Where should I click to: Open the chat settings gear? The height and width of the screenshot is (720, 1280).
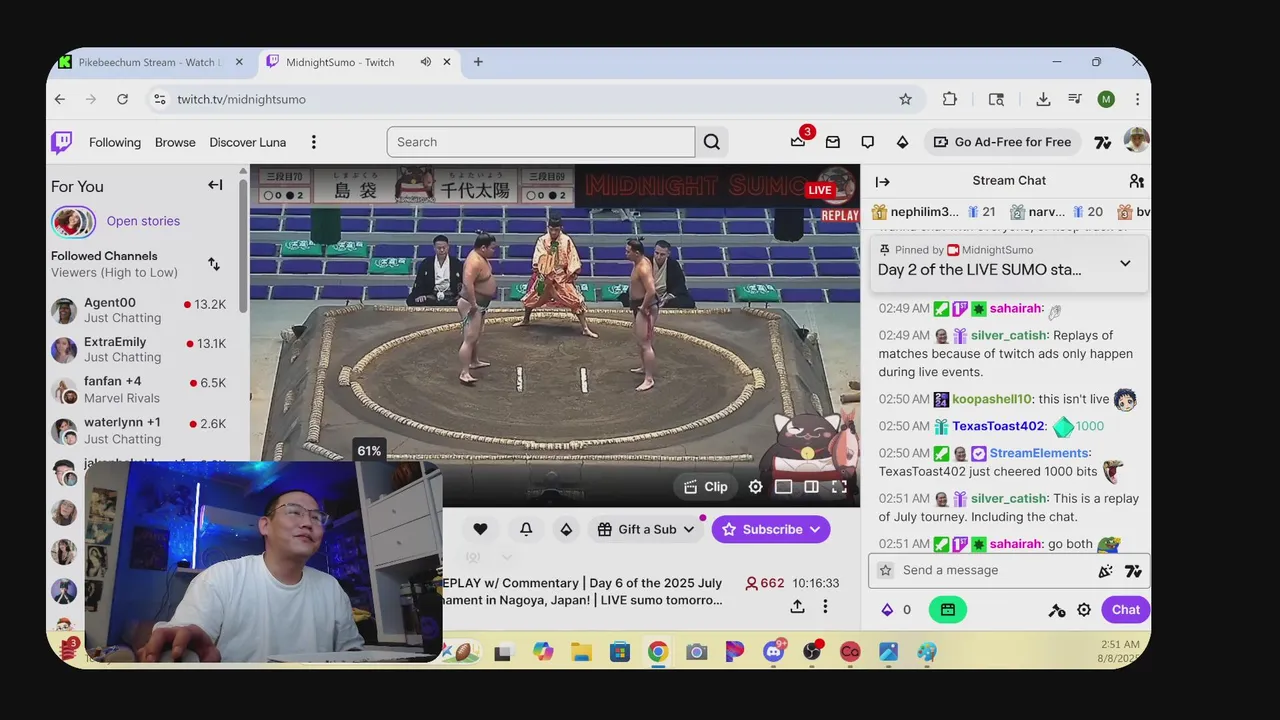pos(1084,610)
